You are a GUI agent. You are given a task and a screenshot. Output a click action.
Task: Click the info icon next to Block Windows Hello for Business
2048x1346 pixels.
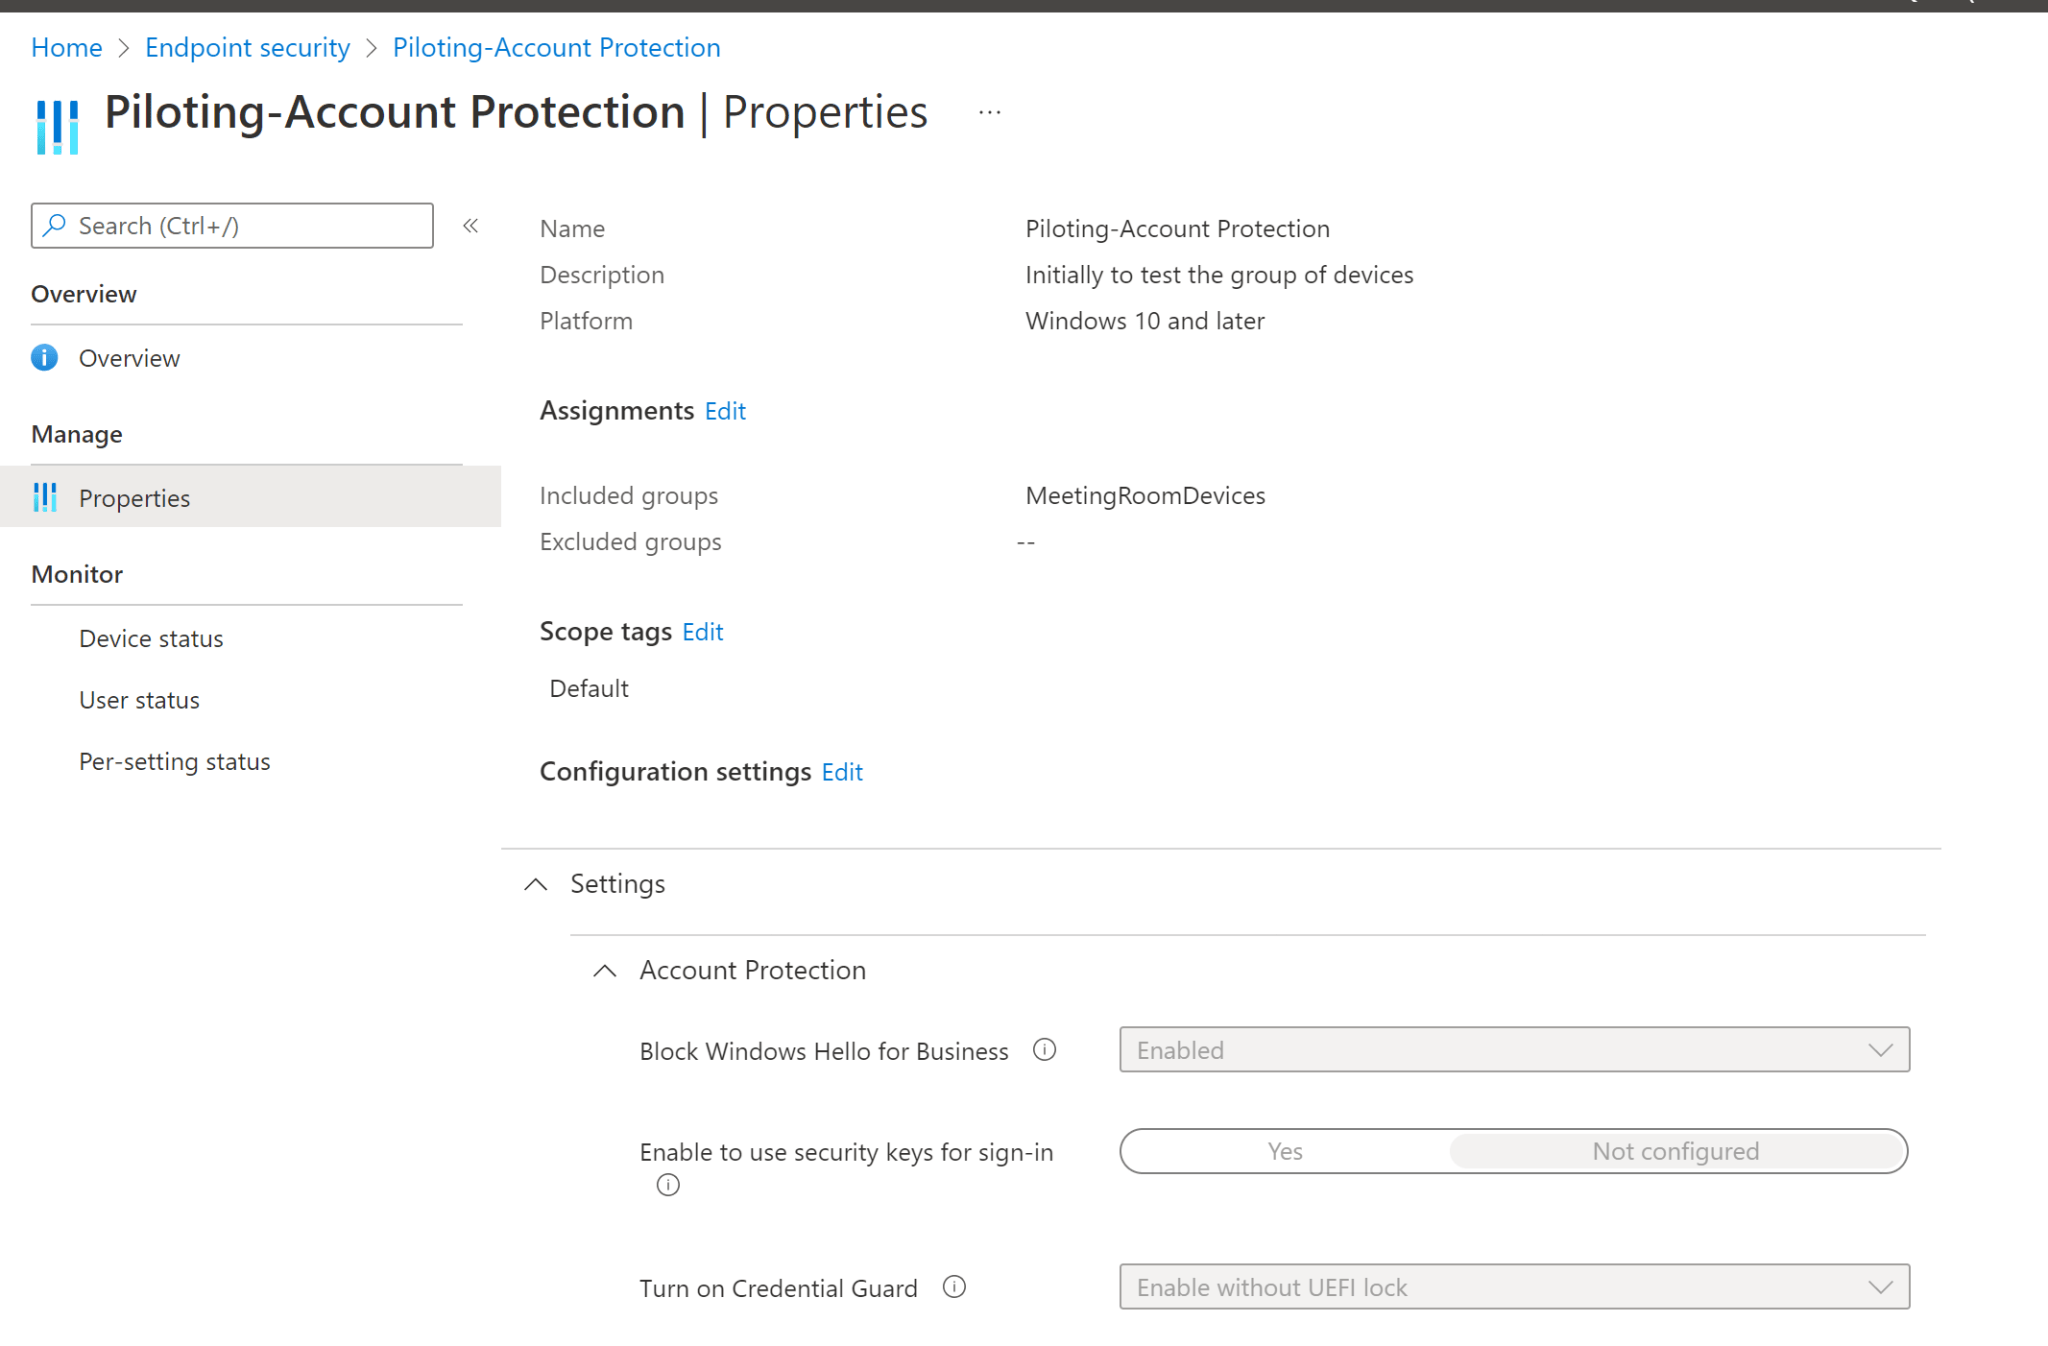click(x=1044, y=1050)
